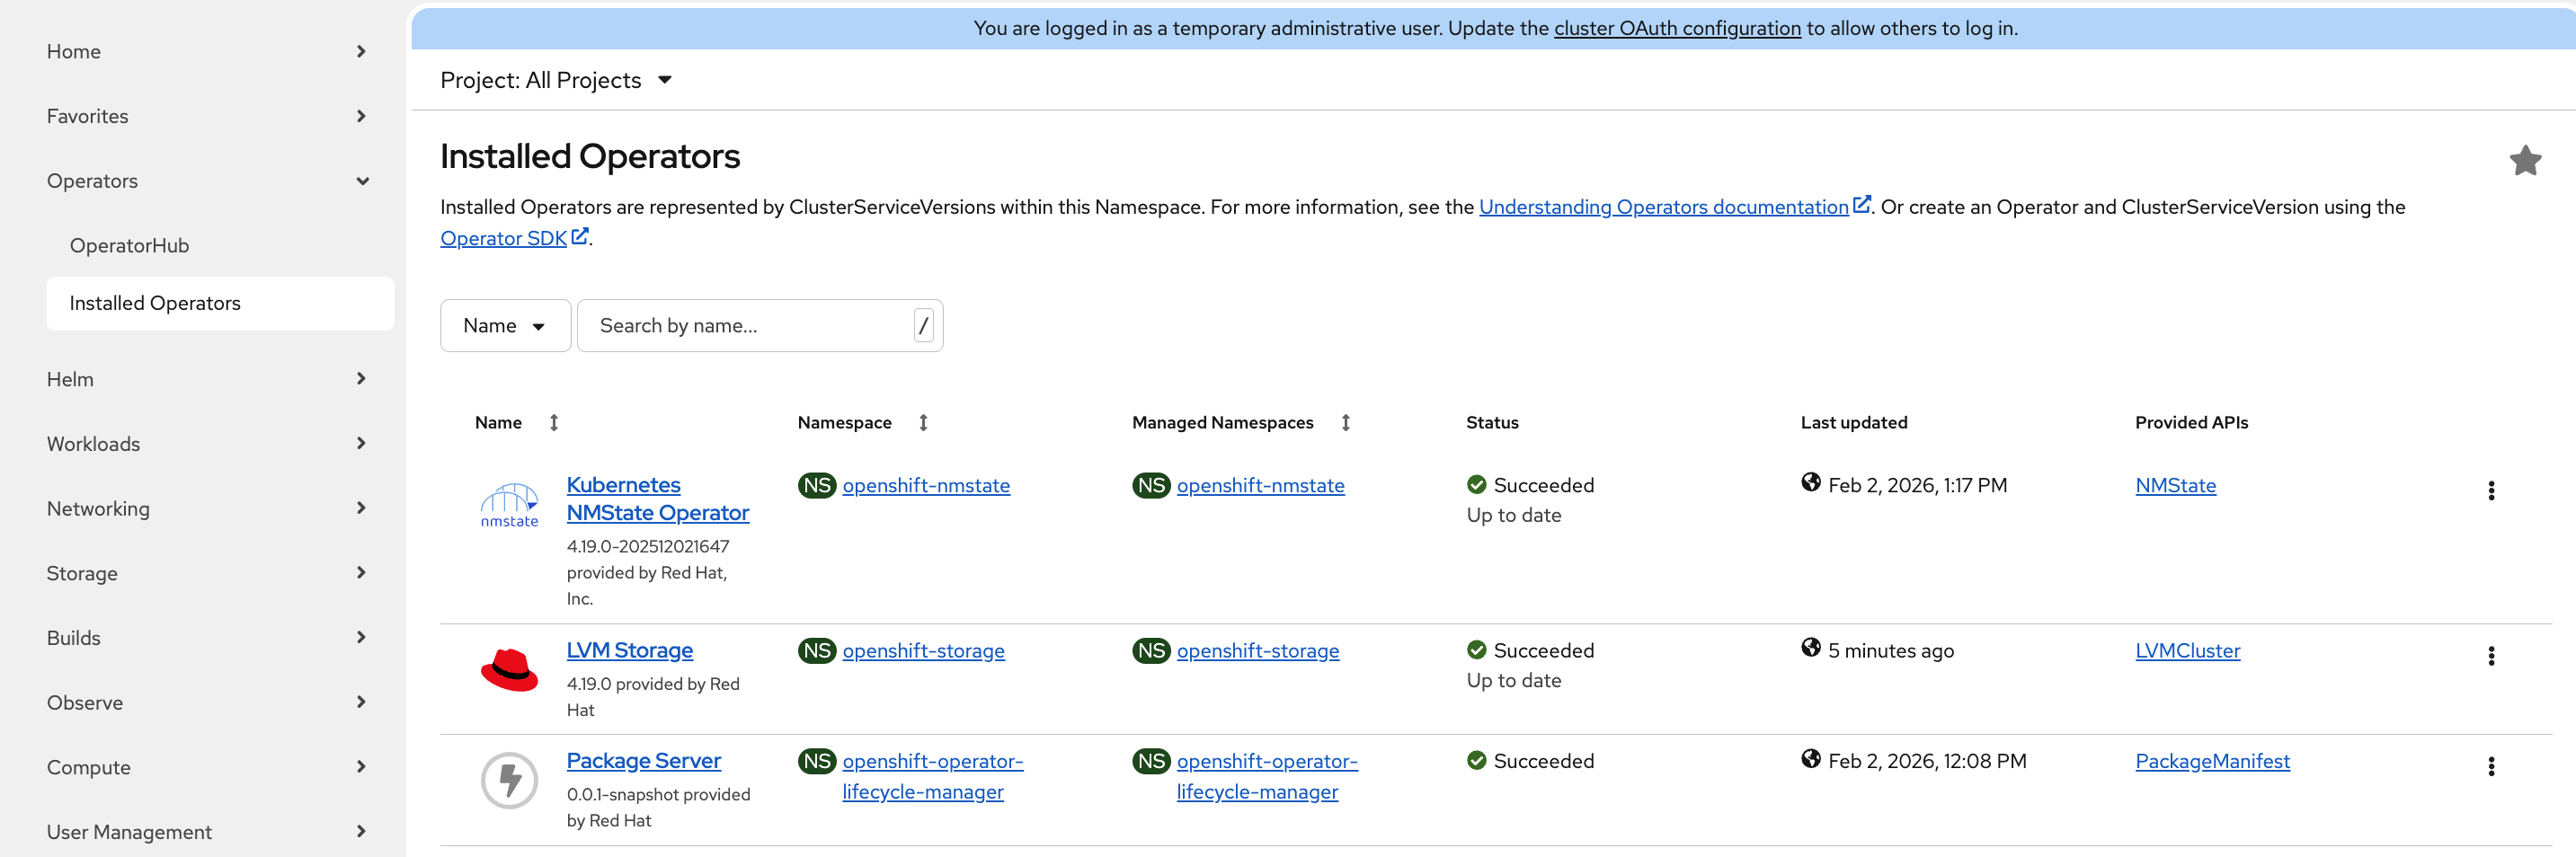The width and height of the screenshot is (2576, 857).
Task: Open openshift-operator-lifecycle-manager link in Namespace column
Action: click(932, 776)
